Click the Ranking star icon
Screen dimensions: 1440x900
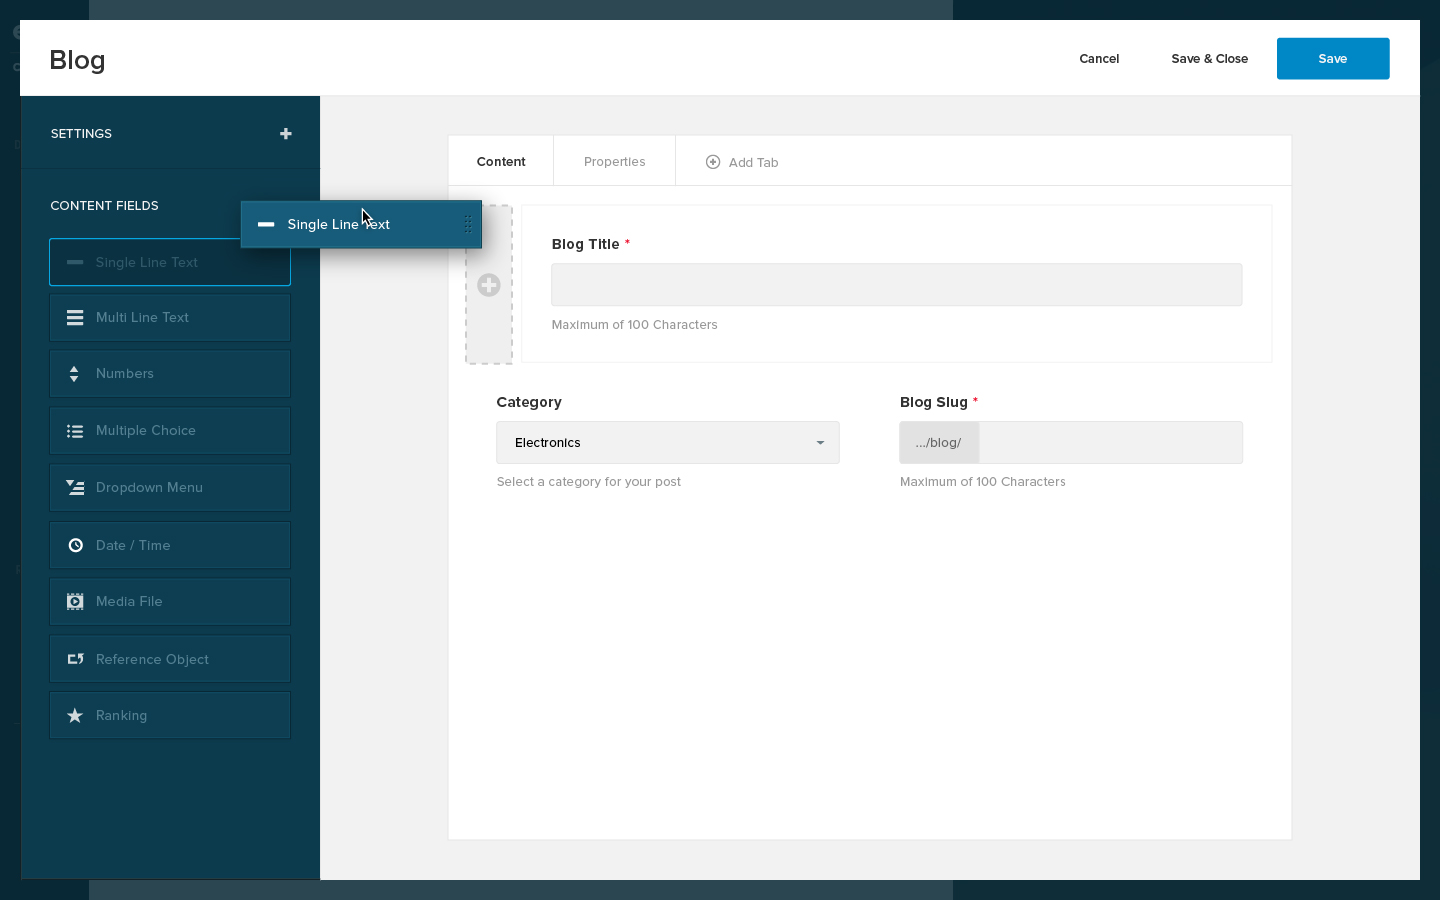[x=75, y=715]
